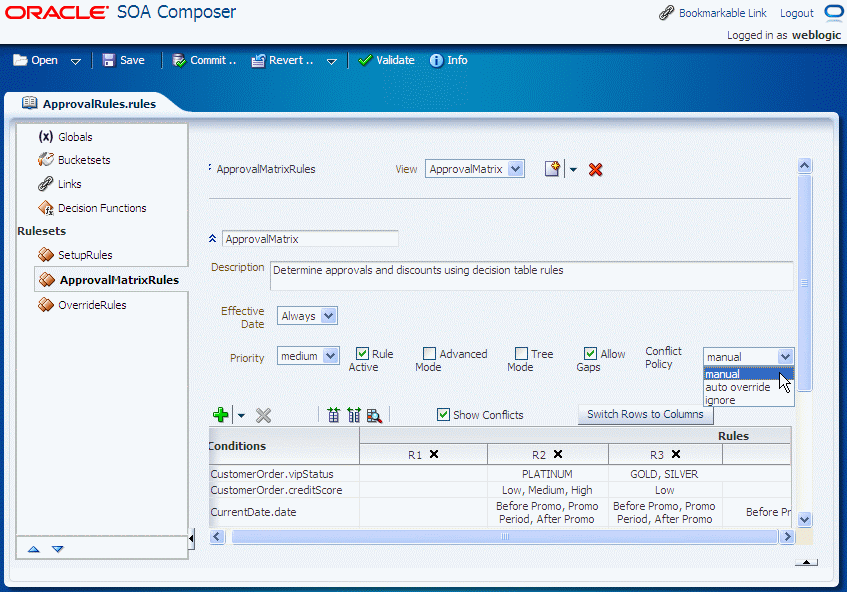Viewport: 847px width, 592px height.
Task: Open the Conflict Policy dropdown
Action: [x=749, y=357]
